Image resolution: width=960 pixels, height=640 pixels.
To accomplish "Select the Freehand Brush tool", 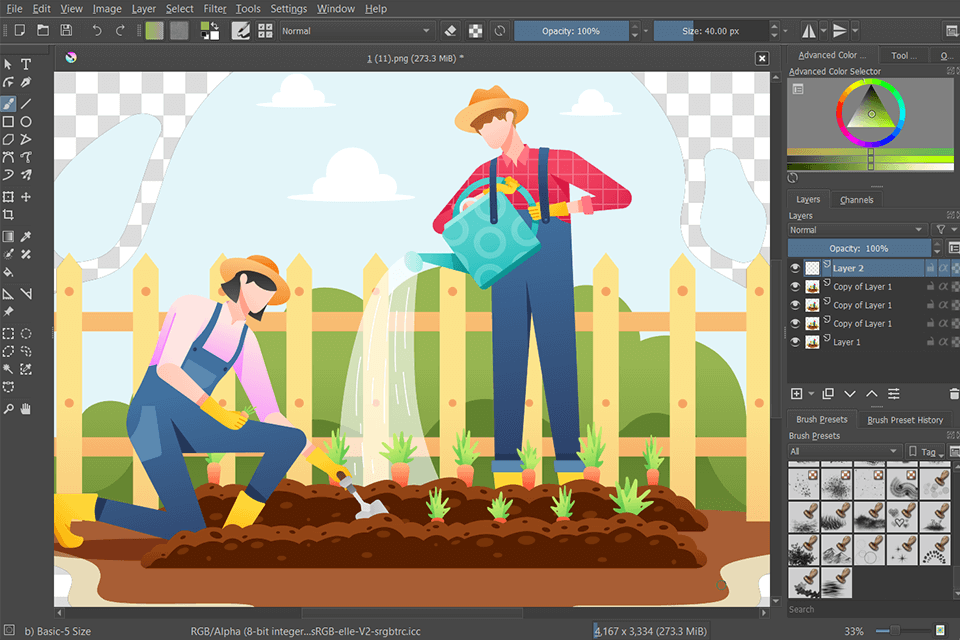I will click(9, 104).
